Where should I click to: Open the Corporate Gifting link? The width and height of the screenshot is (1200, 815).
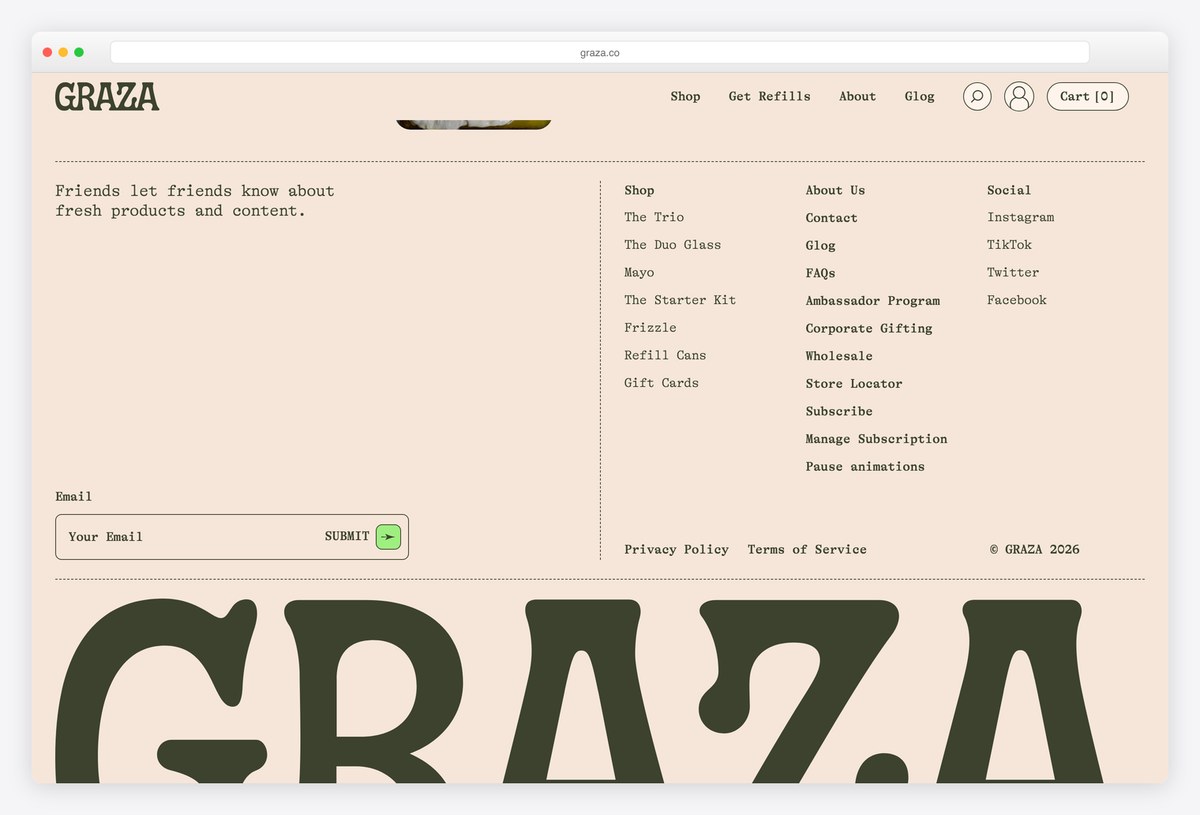click(x=869, y=328)
